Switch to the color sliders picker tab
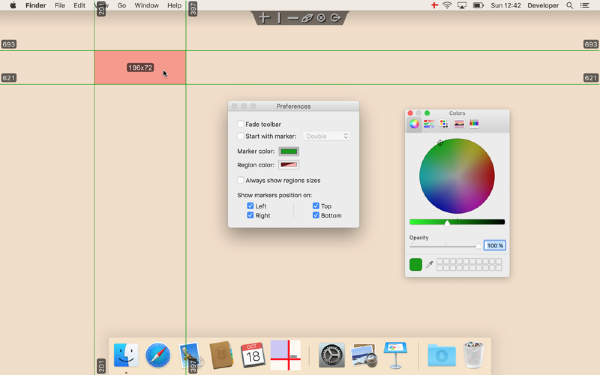 [429, 124]
